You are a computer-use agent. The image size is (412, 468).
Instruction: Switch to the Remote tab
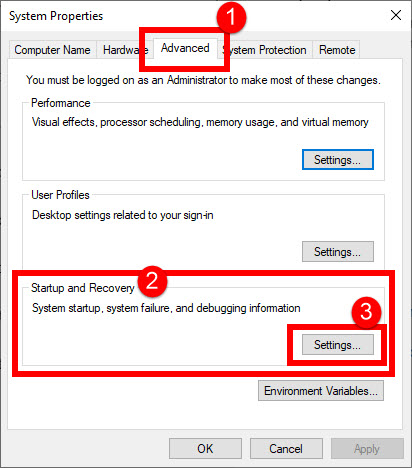pos(337,50)
